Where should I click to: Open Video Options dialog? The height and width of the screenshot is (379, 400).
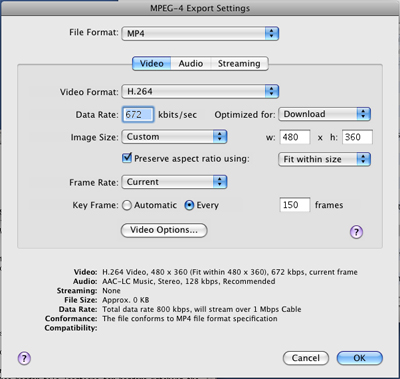coord(164,230)
